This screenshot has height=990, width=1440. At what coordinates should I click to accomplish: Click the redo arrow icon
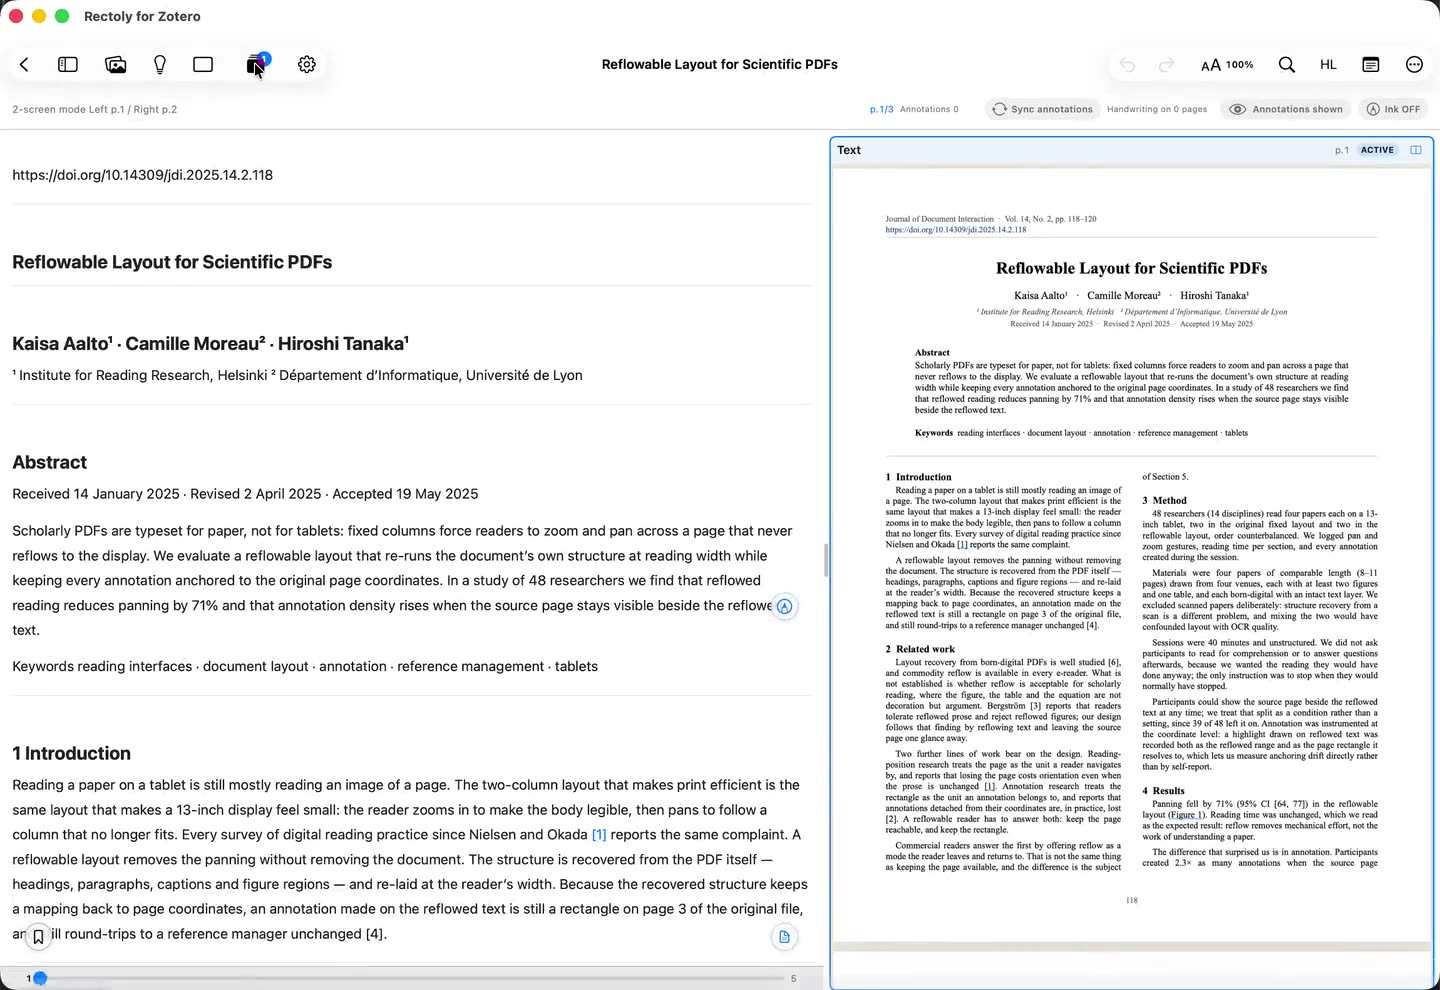(x=1166, y=65)
